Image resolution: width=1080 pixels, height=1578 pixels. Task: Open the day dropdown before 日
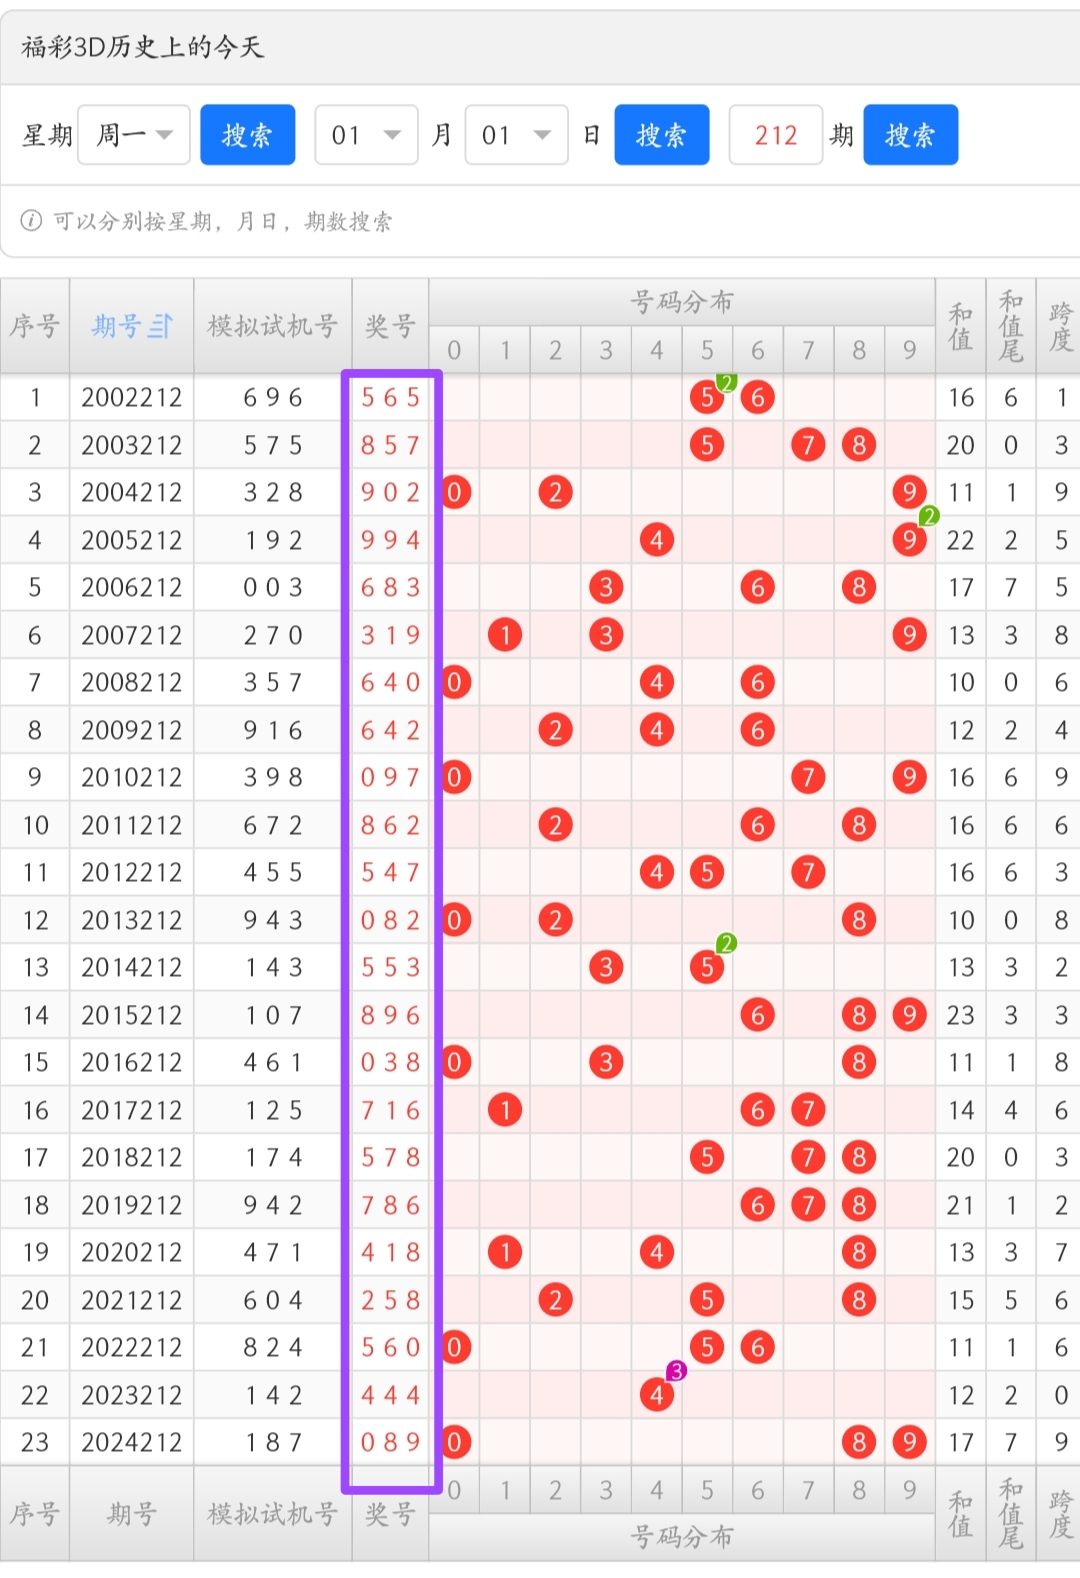pos(516,135)
